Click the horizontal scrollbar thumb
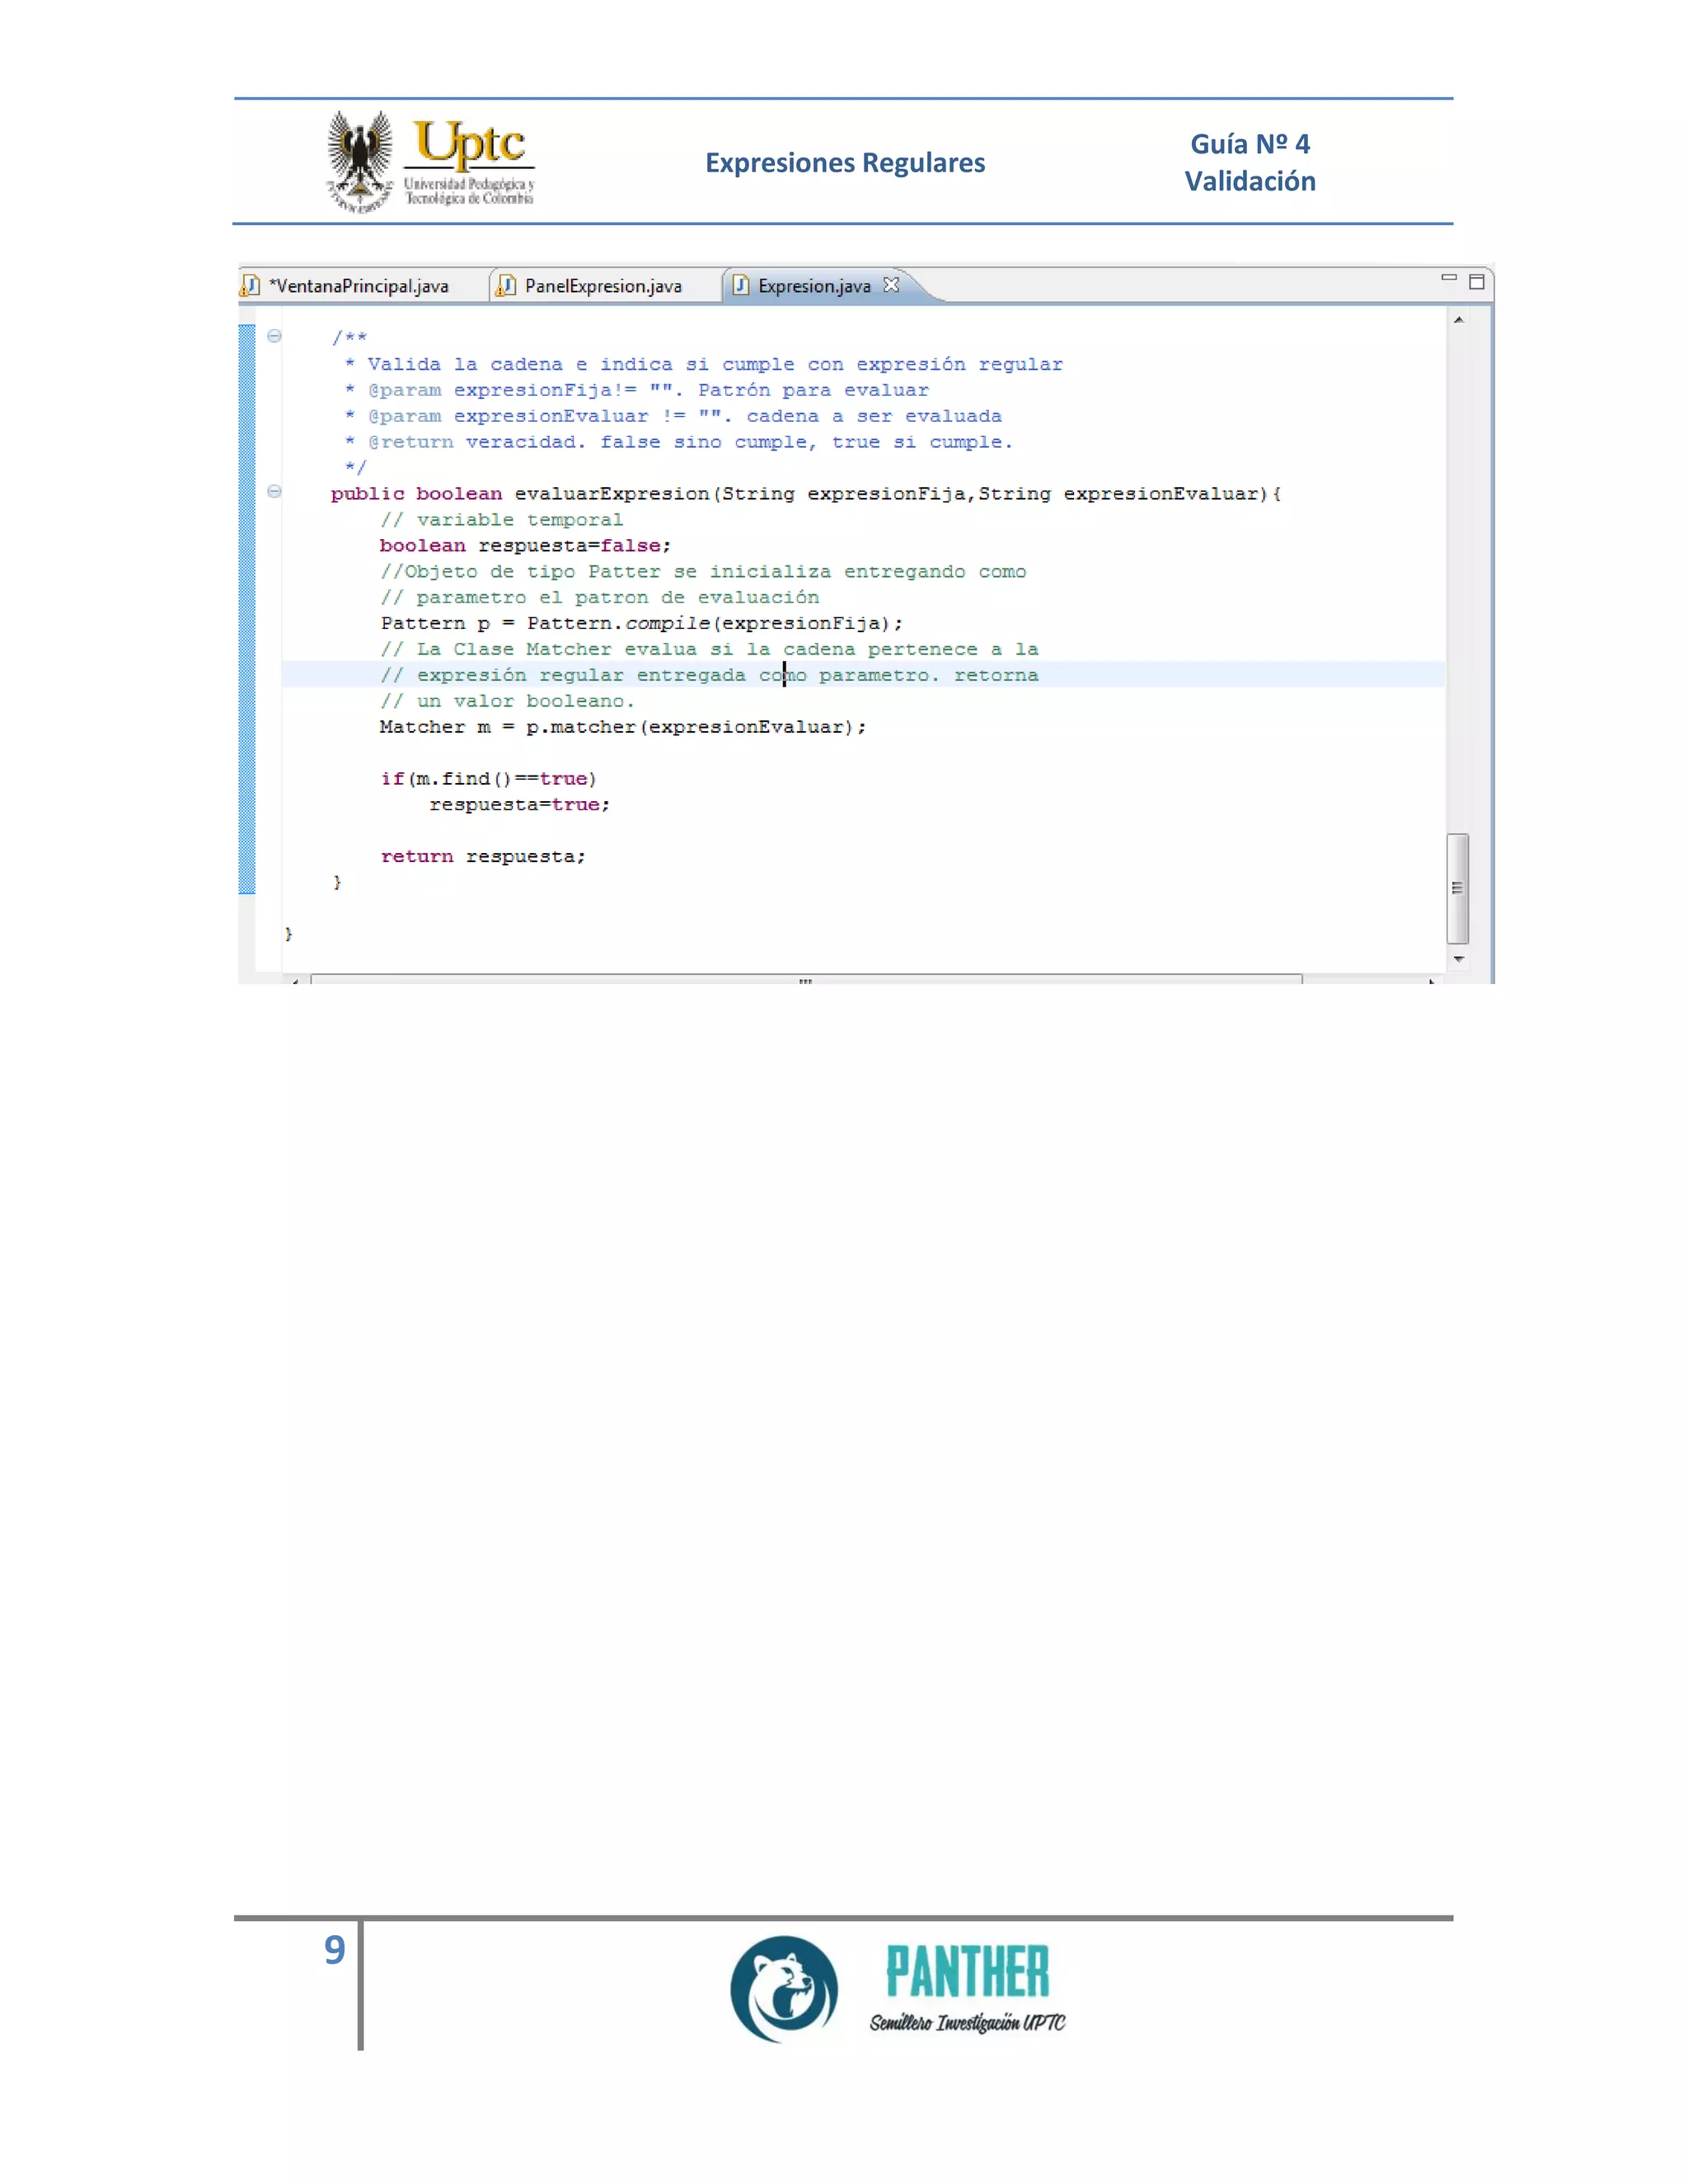Screen dimensions: 1688x2184 pos(805,979)
